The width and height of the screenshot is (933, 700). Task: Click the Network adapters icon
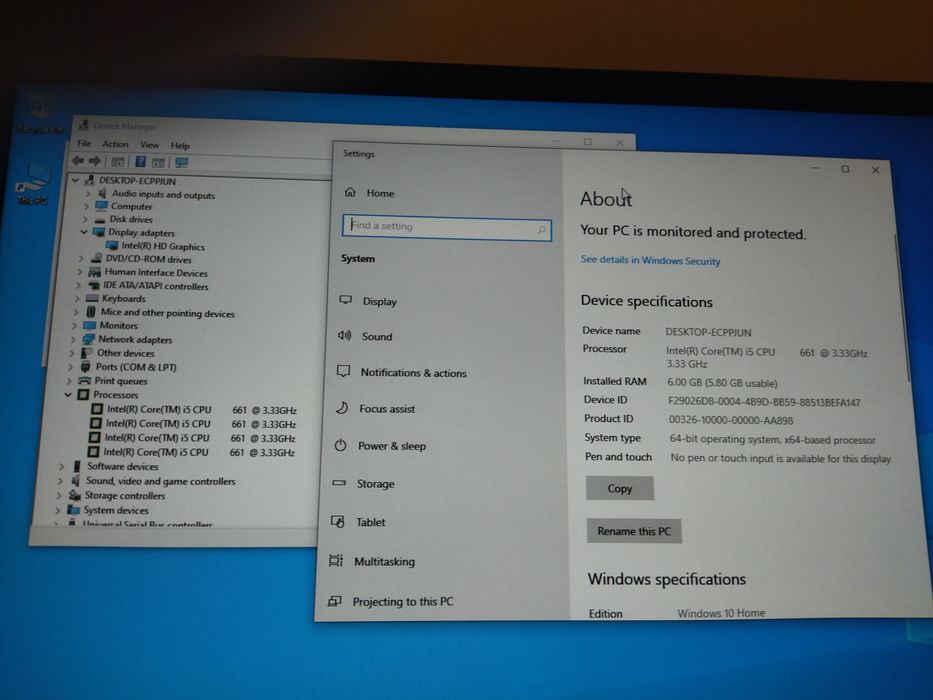(x=89, y=339)
